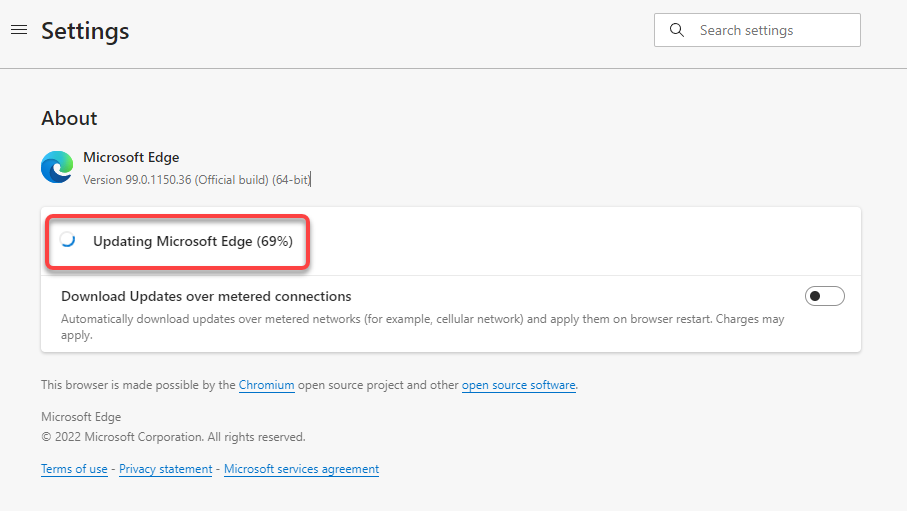This screenshot has width=907, height=511.
Task: Open the open source software link
Action: (x=518, y=385)
